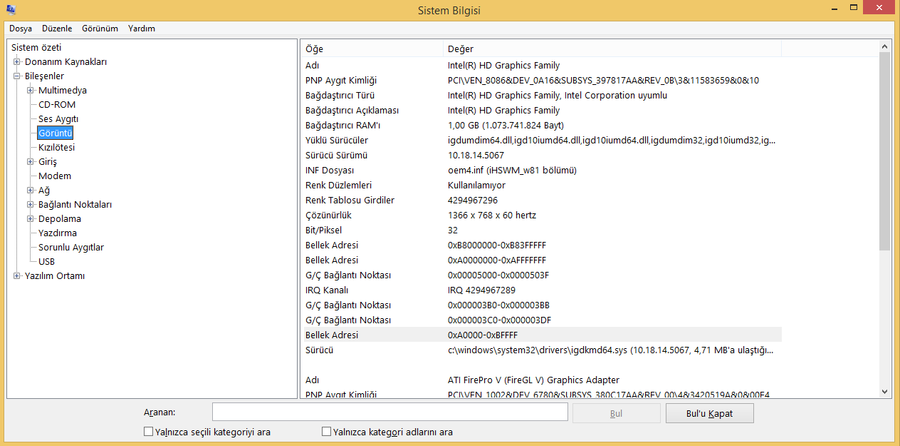
Task: Click the Sistem Bilgisi title bar icon
Action: pos(11,10)
